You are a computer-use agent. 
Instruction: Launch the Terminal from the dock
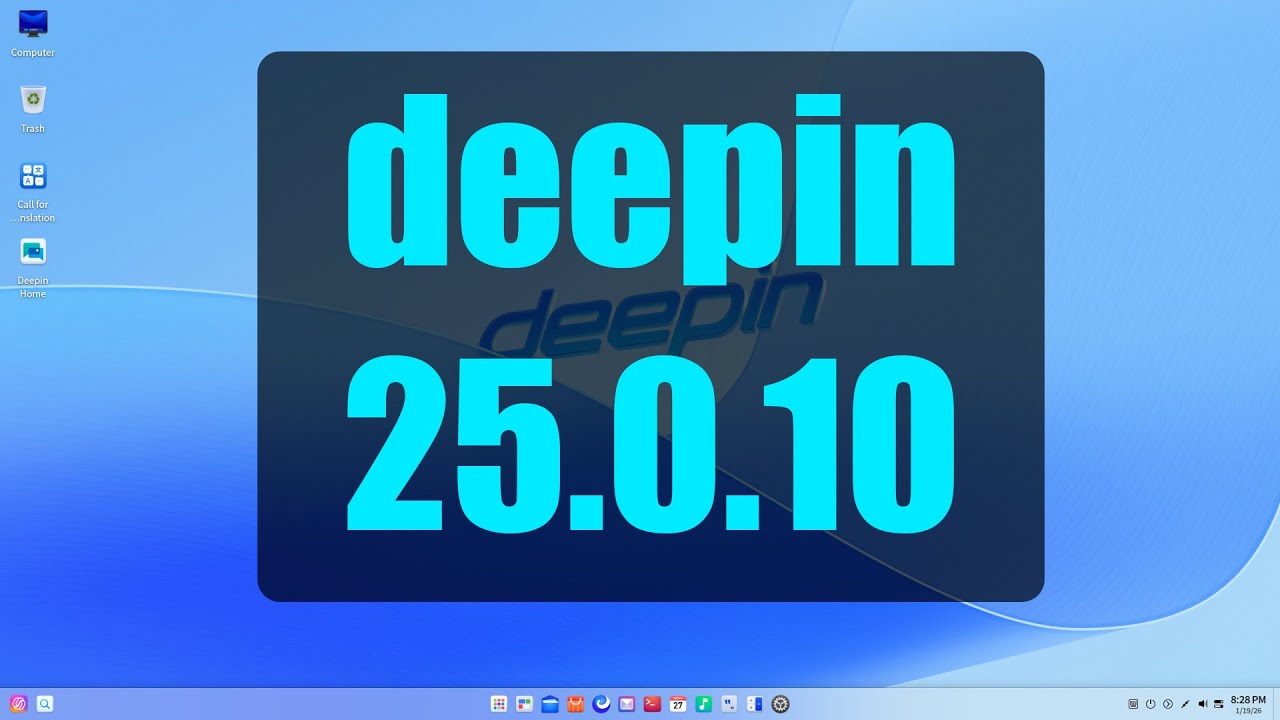pyautogui.click(x=652, y=704)
